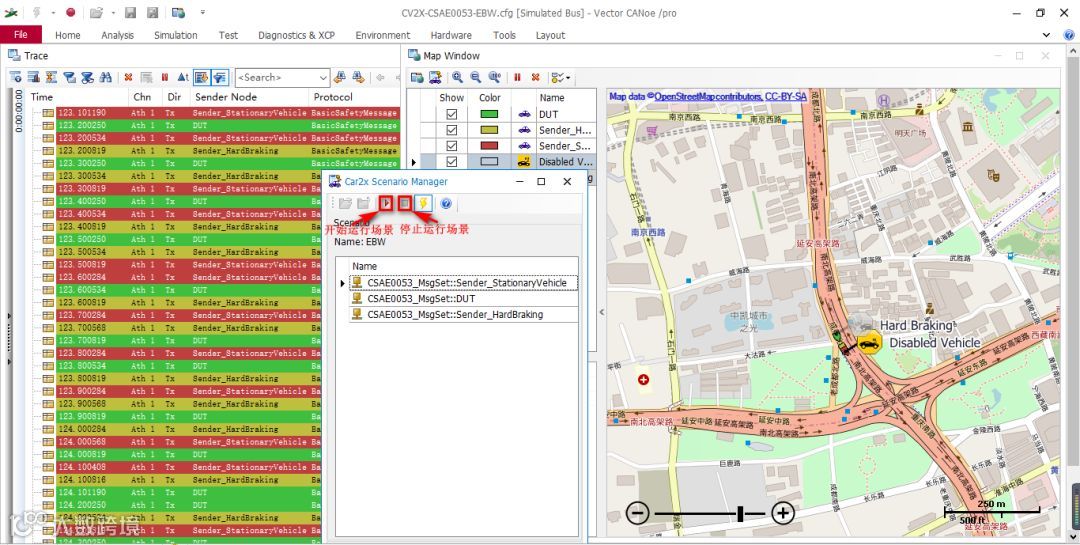This screenshot has width=1080, height=545.
Task: Click search previous icon beside Trace search box
Action: pos(340,77)
